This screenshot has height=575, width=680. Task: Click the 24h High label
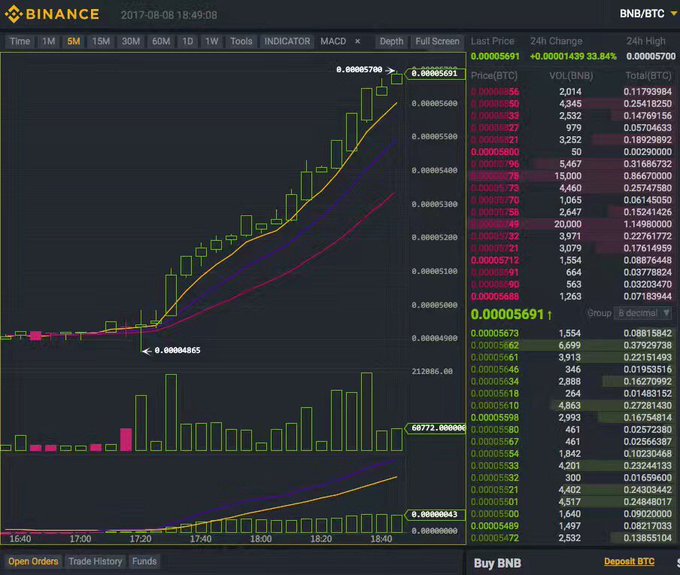tap(646, 41)
